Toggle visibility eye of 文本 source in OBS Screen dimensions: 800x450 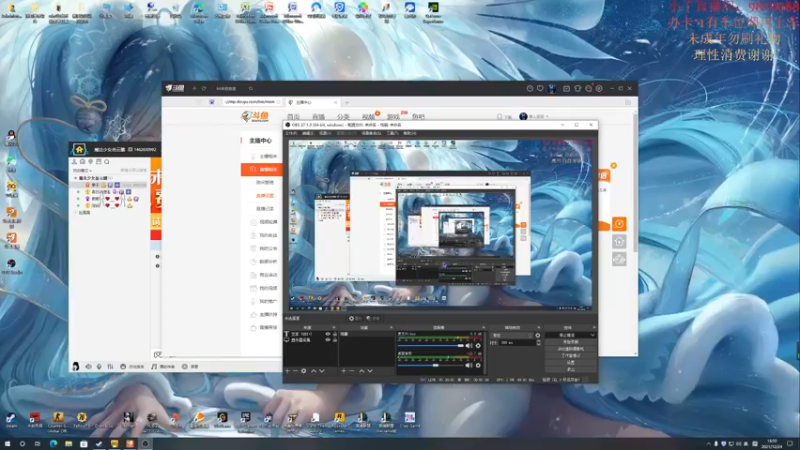coord(328,334)
